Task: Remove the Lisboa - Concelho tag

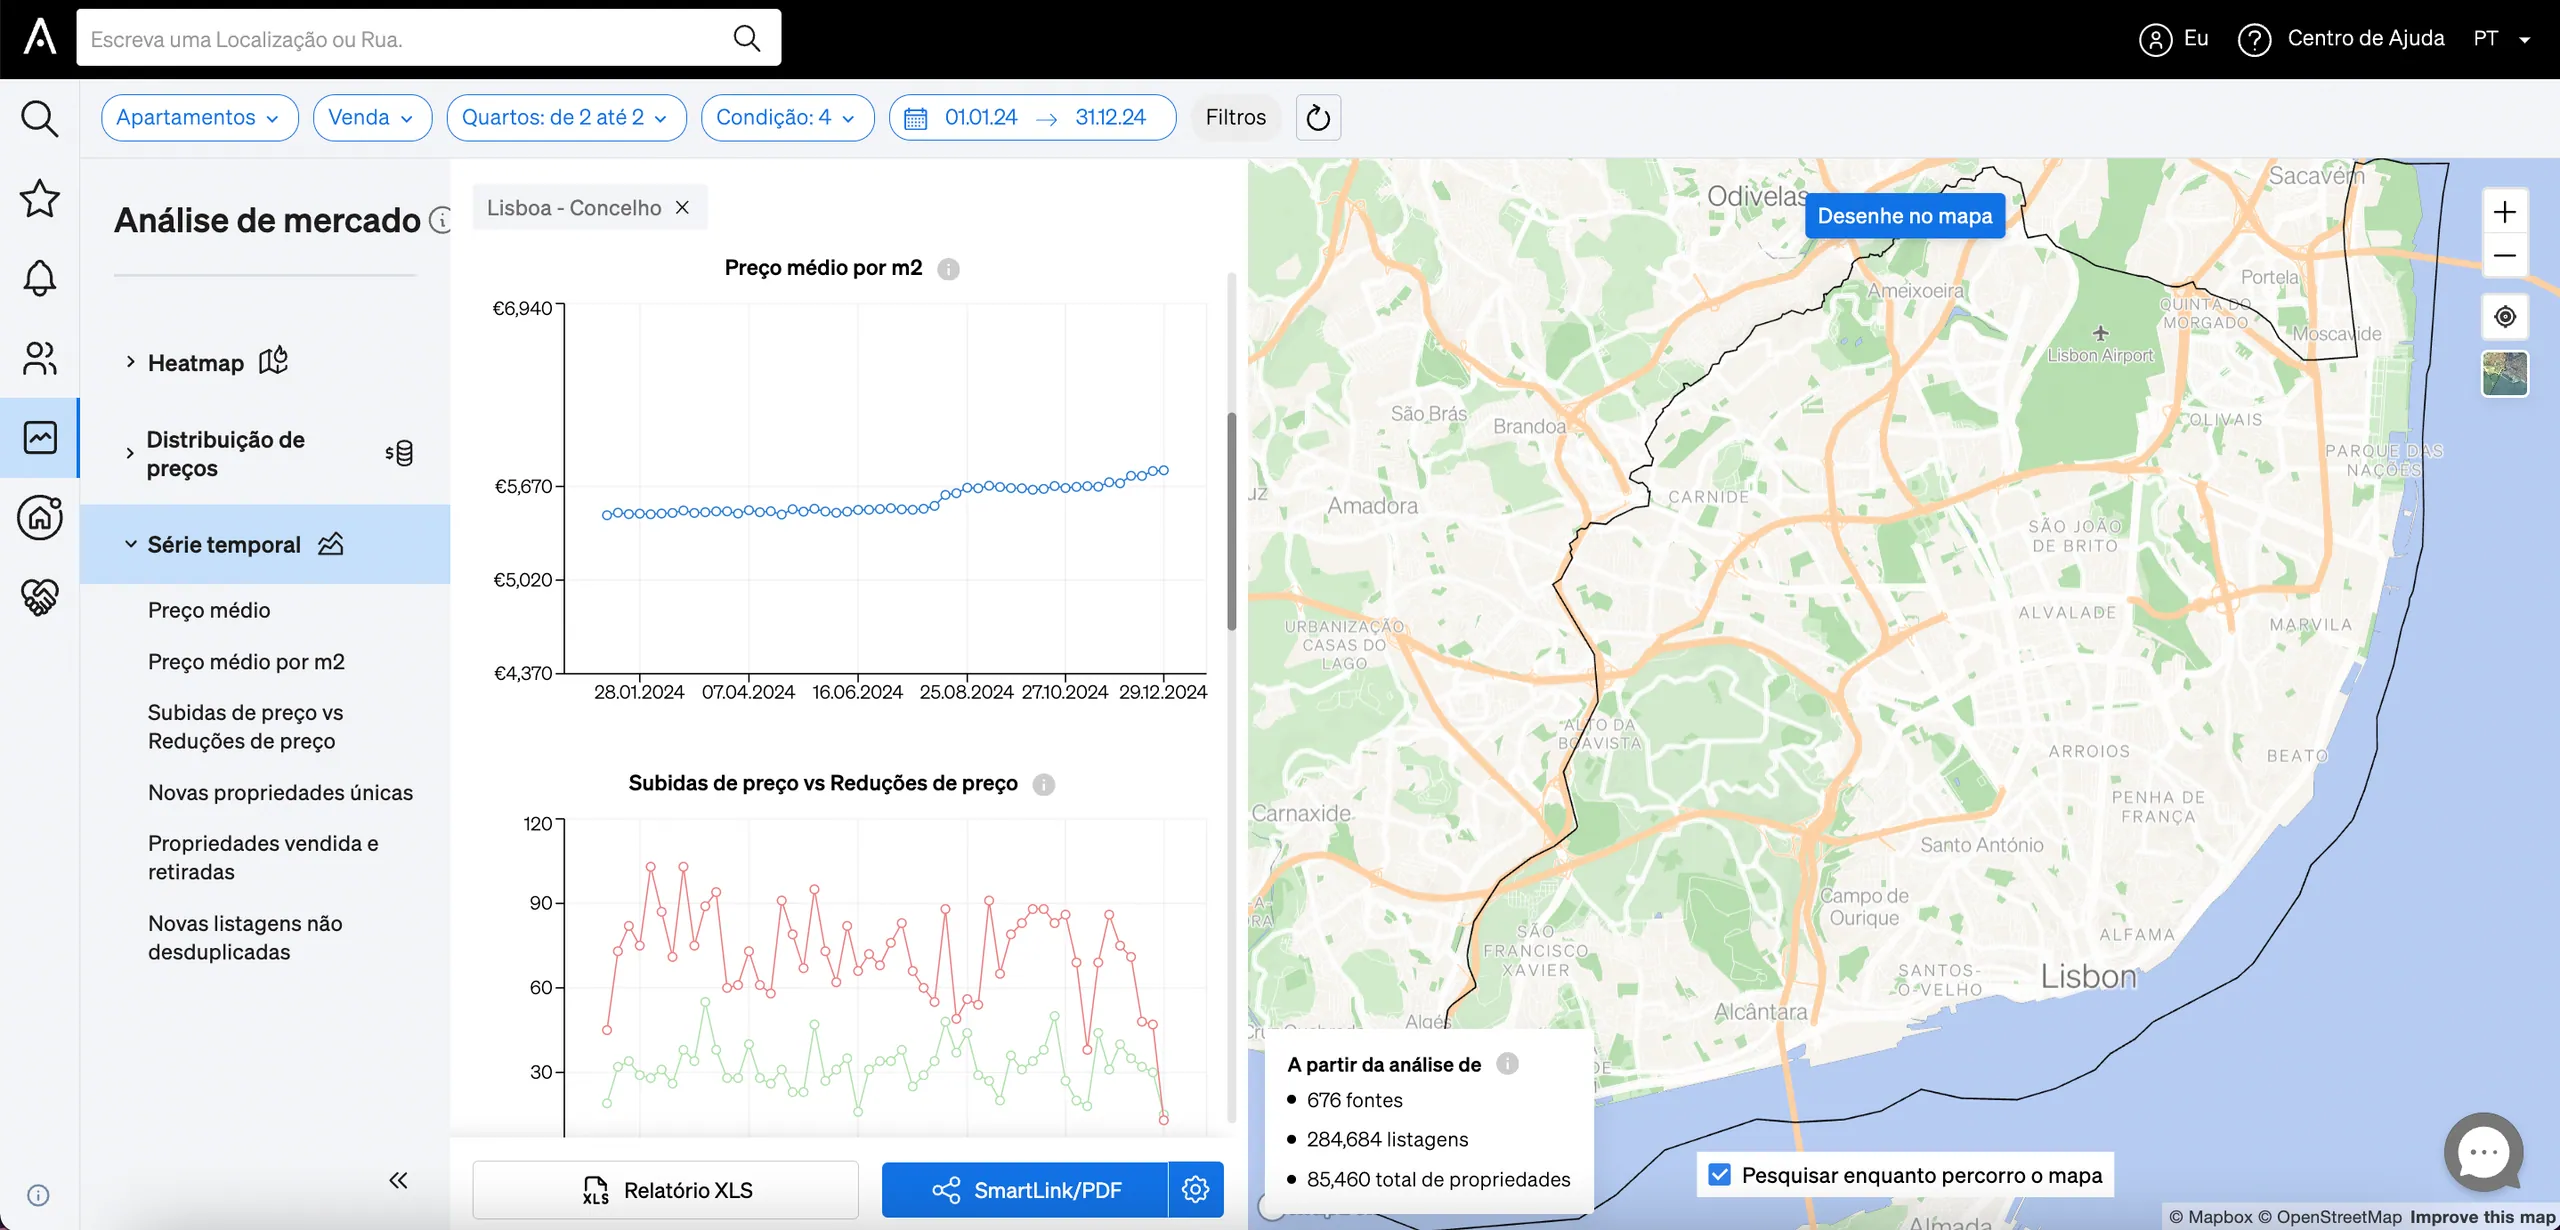Action: click(682, 207)
